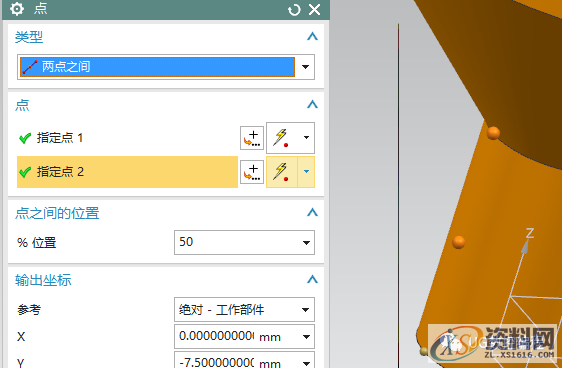
Task: Open snap point options for 指定点 1
Action: click(306, 138)
